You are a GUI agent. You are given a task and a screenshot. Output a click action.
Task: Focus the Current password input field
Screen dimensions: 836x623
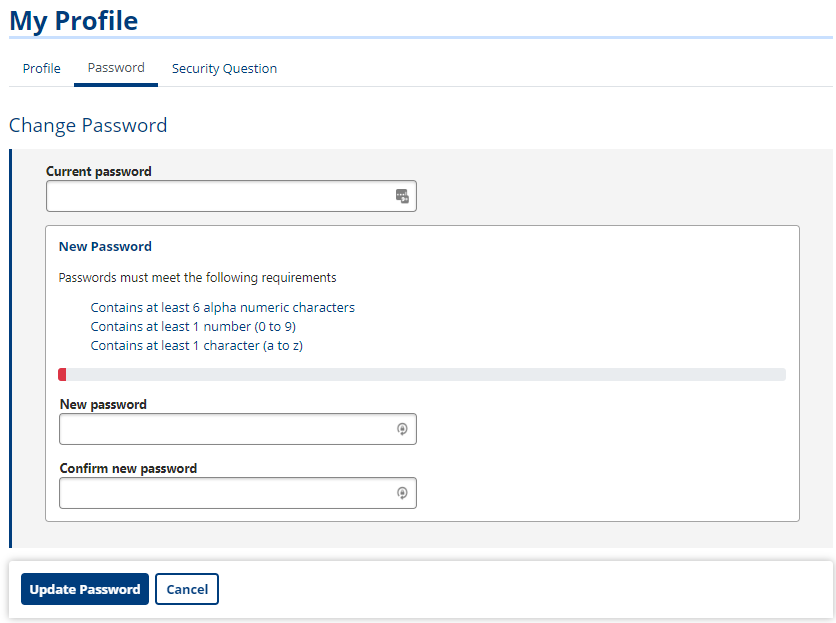[231, 196]
